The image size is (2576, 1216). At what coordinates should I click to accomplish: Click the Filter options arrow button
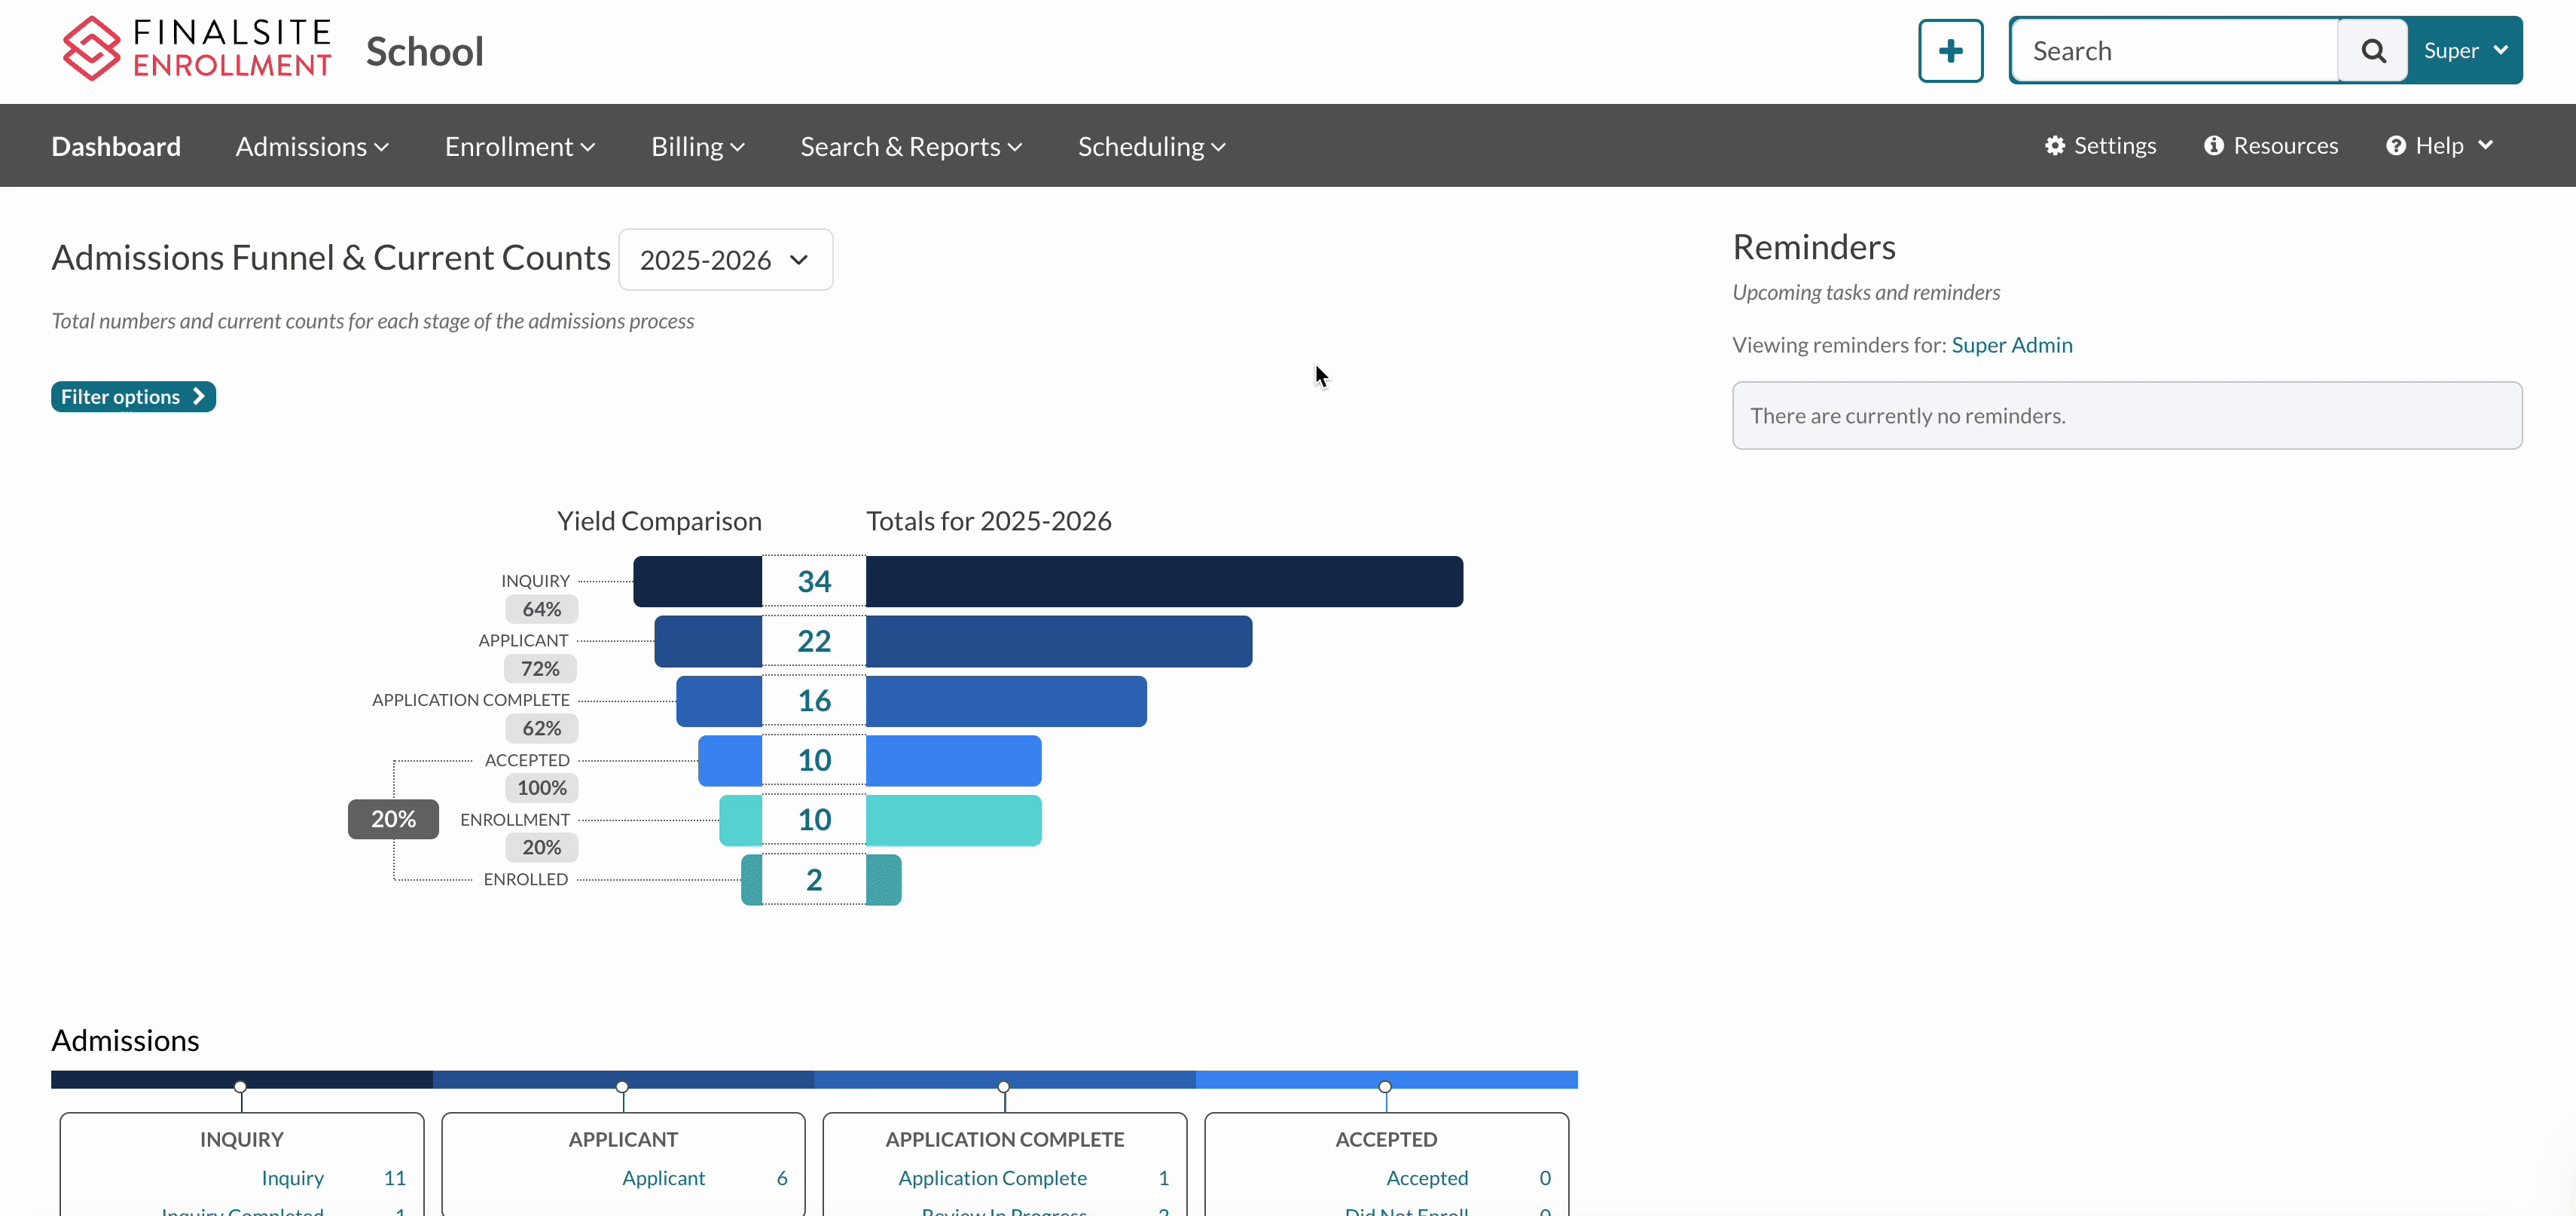133,397
